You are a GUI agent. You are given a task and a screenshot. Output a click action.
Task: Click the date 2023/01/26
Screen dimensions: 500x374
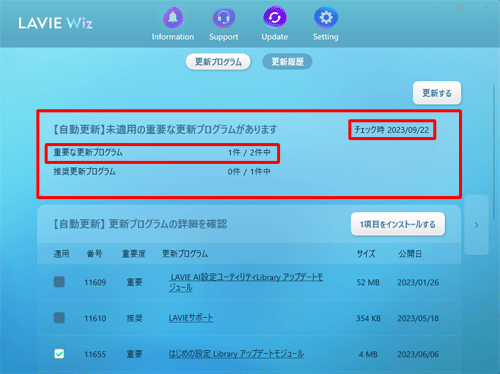418,282
